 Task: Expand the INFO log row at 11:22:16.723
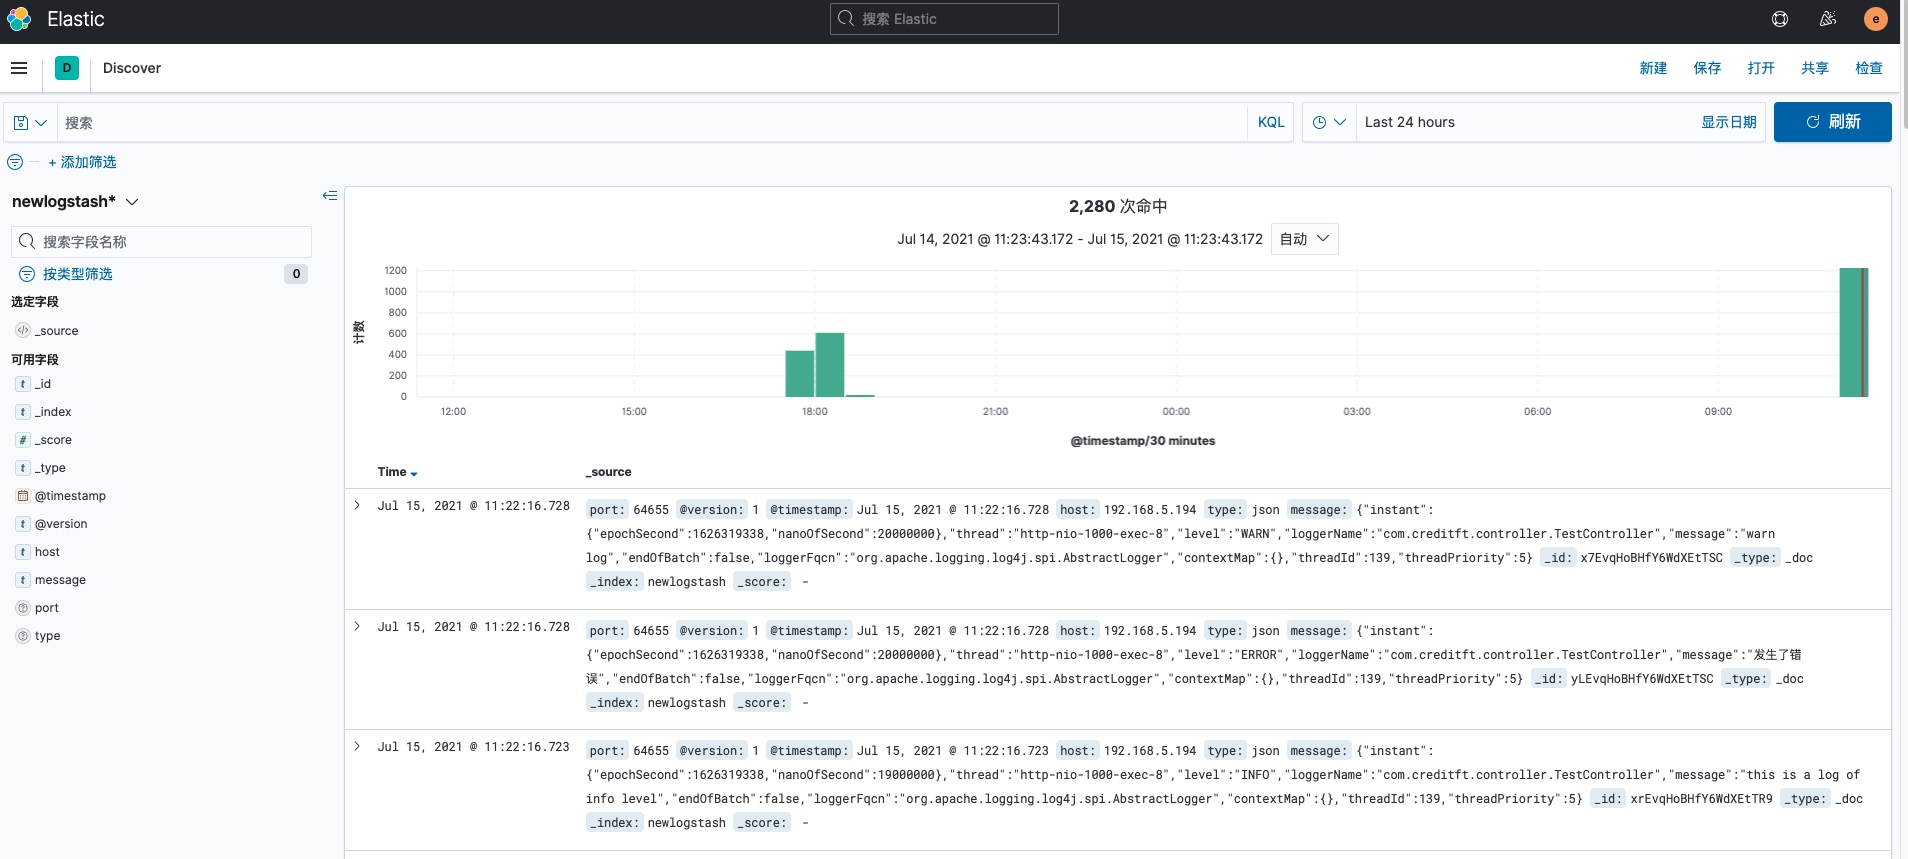[x=357, y=747]
